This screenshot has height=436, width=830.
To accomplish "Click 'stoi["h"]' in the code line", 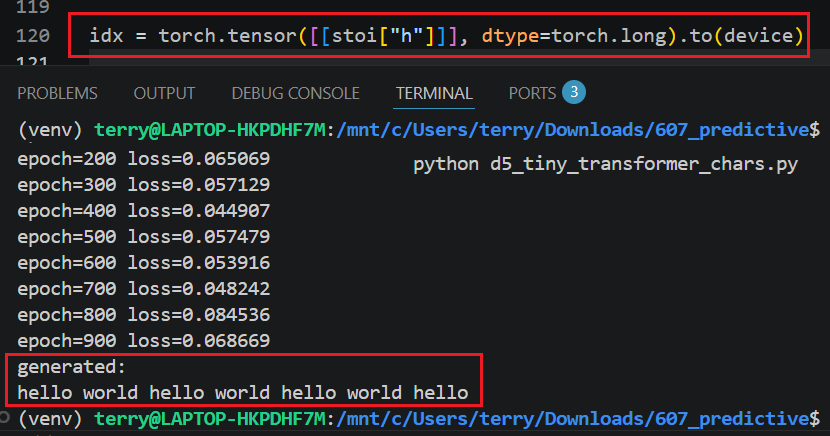I will (x=382, y=36).
